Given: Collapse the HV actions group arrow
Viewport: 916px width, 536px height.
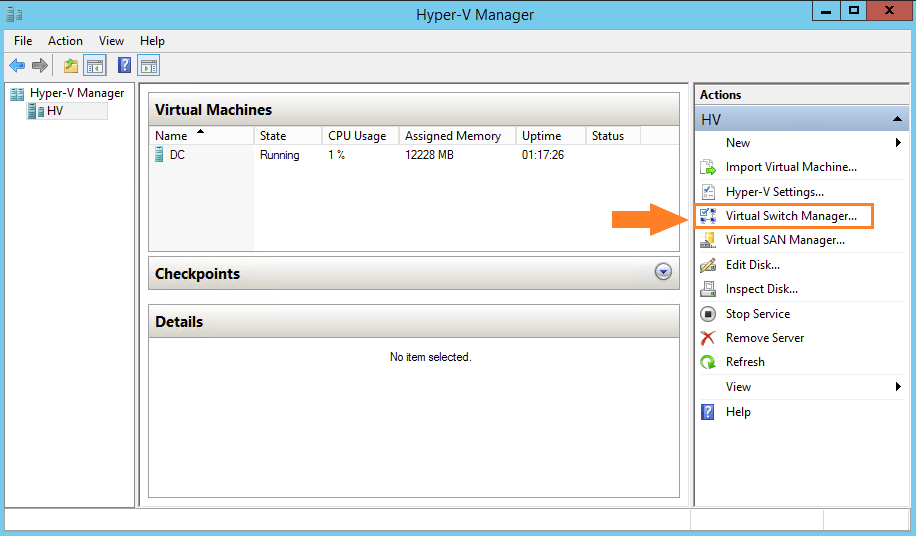Looking at the screenshot, I should [897, 120].
